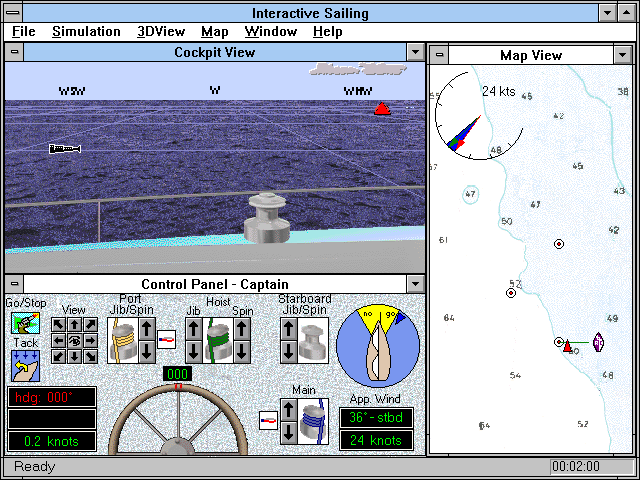Click the View up-right diagonal arrow
Image resolution: width=640 pixels, height=480 pixels.
[x=90, y=324]
